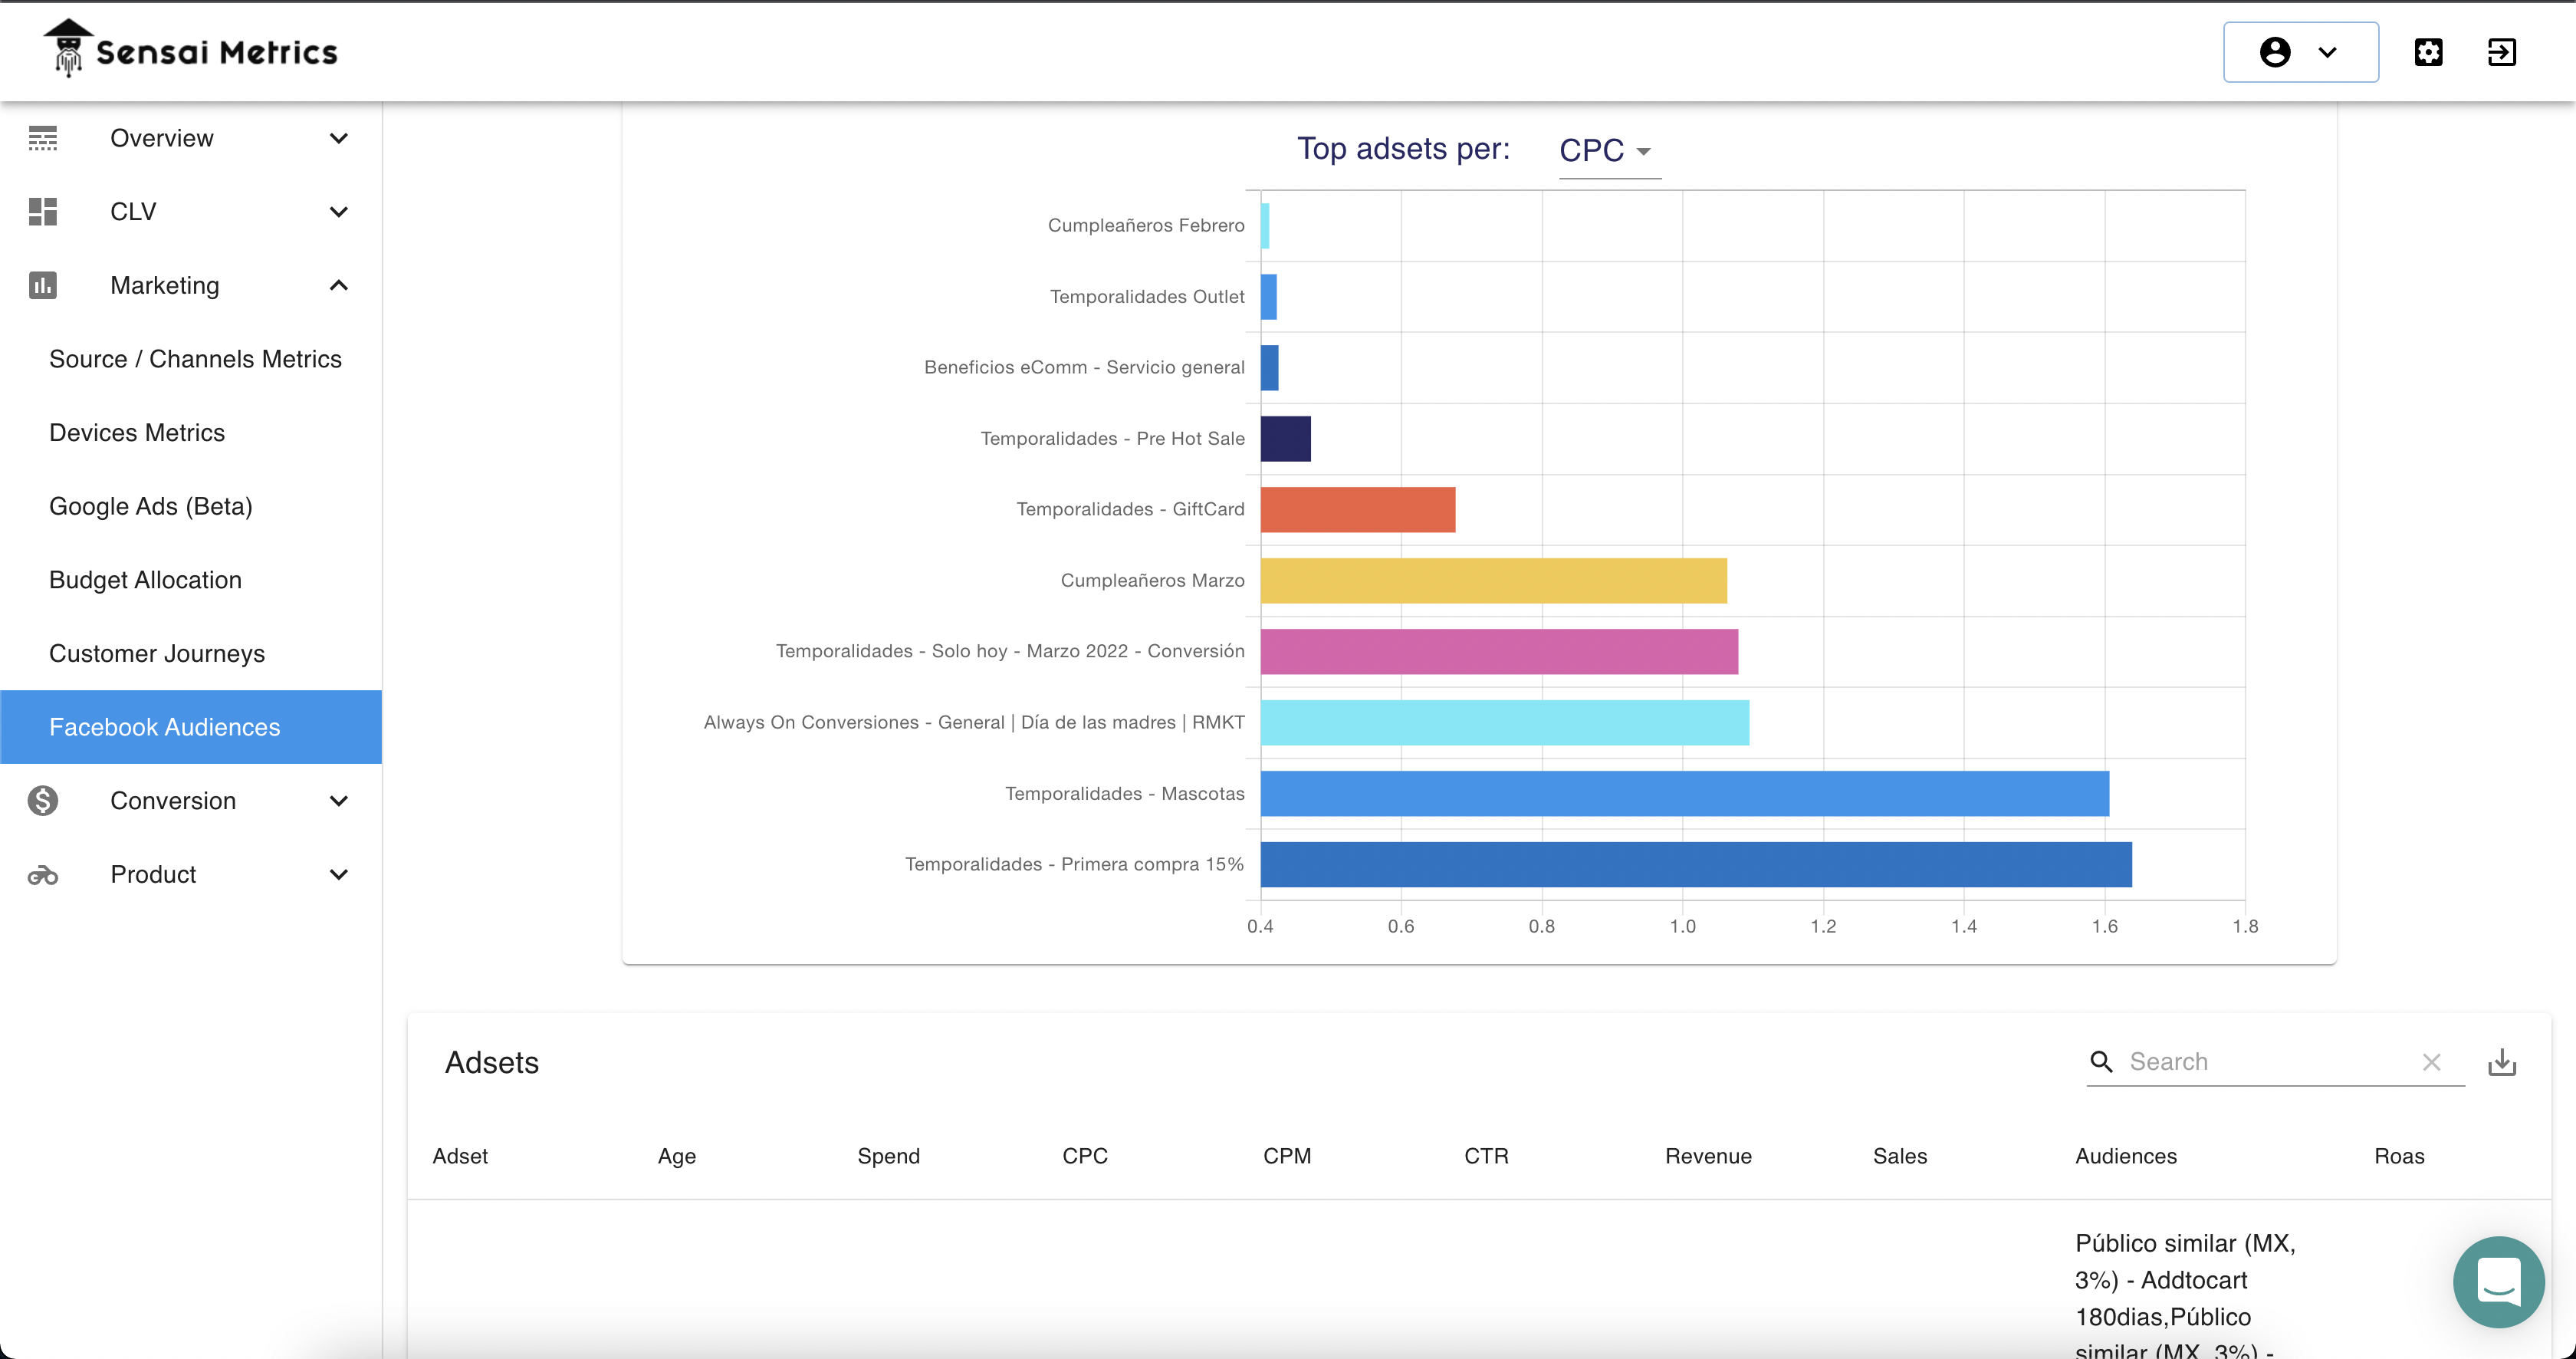2576x1359 pixels.
Task: Click the search magnifier icon
Action: 2102,1062
